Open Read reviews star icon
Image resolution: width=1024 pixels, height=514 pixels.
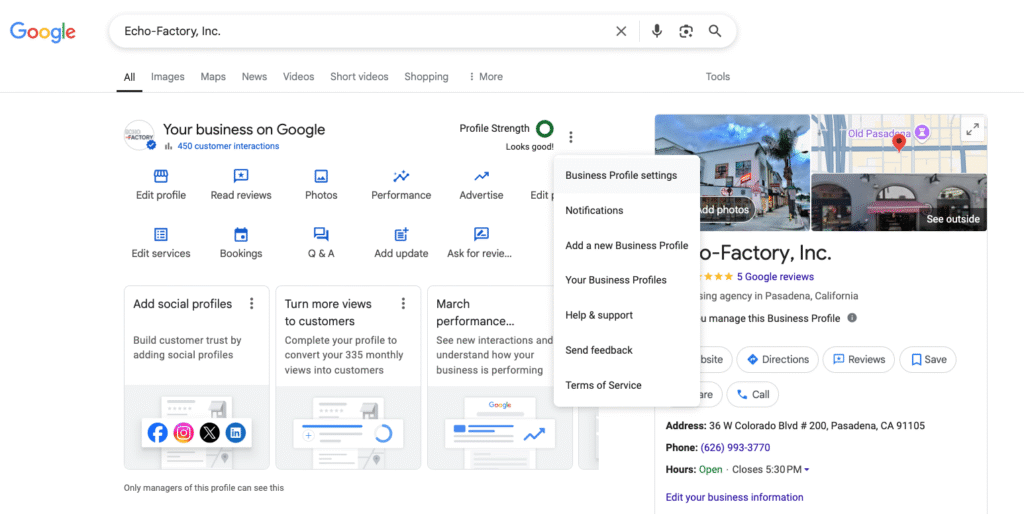pyautogui.click(x=241, y=176)
